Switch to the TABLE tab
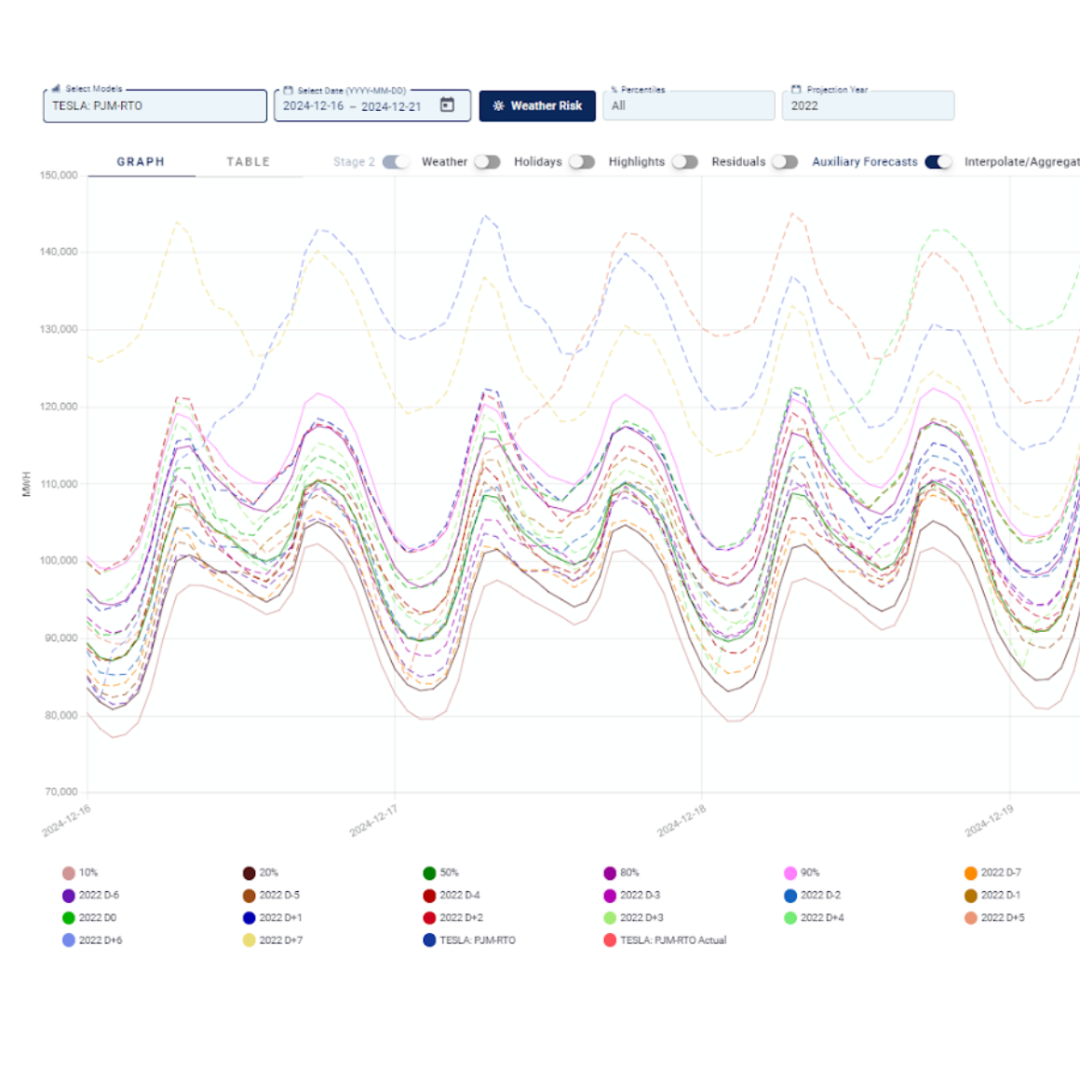 [x=248, y=161]
